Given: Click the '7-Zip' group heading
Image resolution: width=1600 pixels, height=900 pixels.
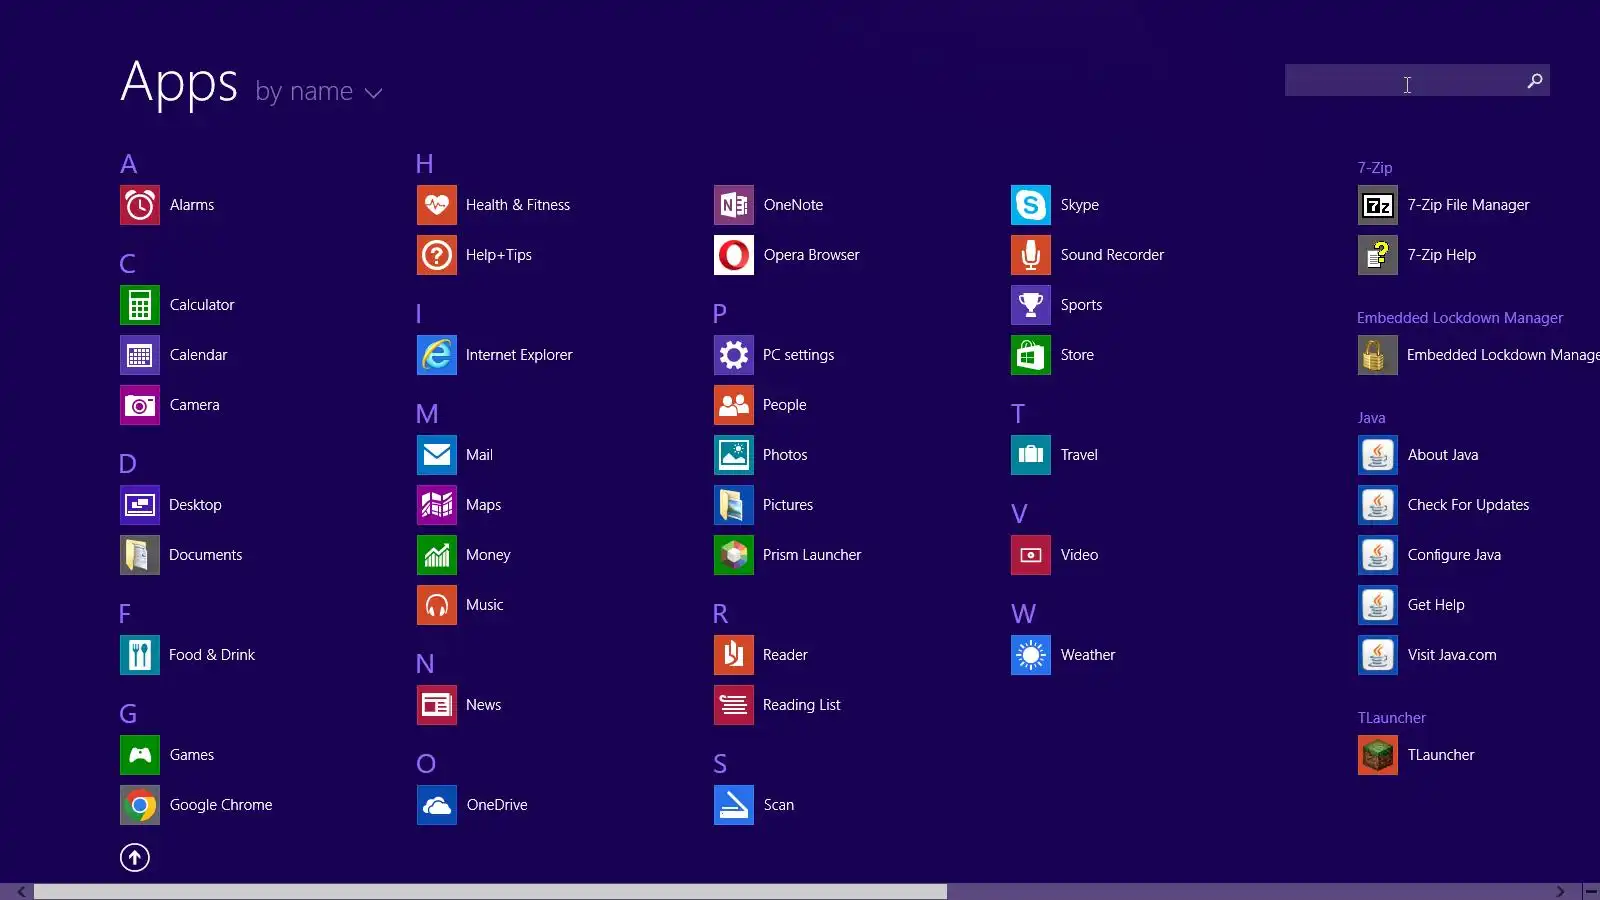Looking at the screenshot, I should [x=1375, y=168].
